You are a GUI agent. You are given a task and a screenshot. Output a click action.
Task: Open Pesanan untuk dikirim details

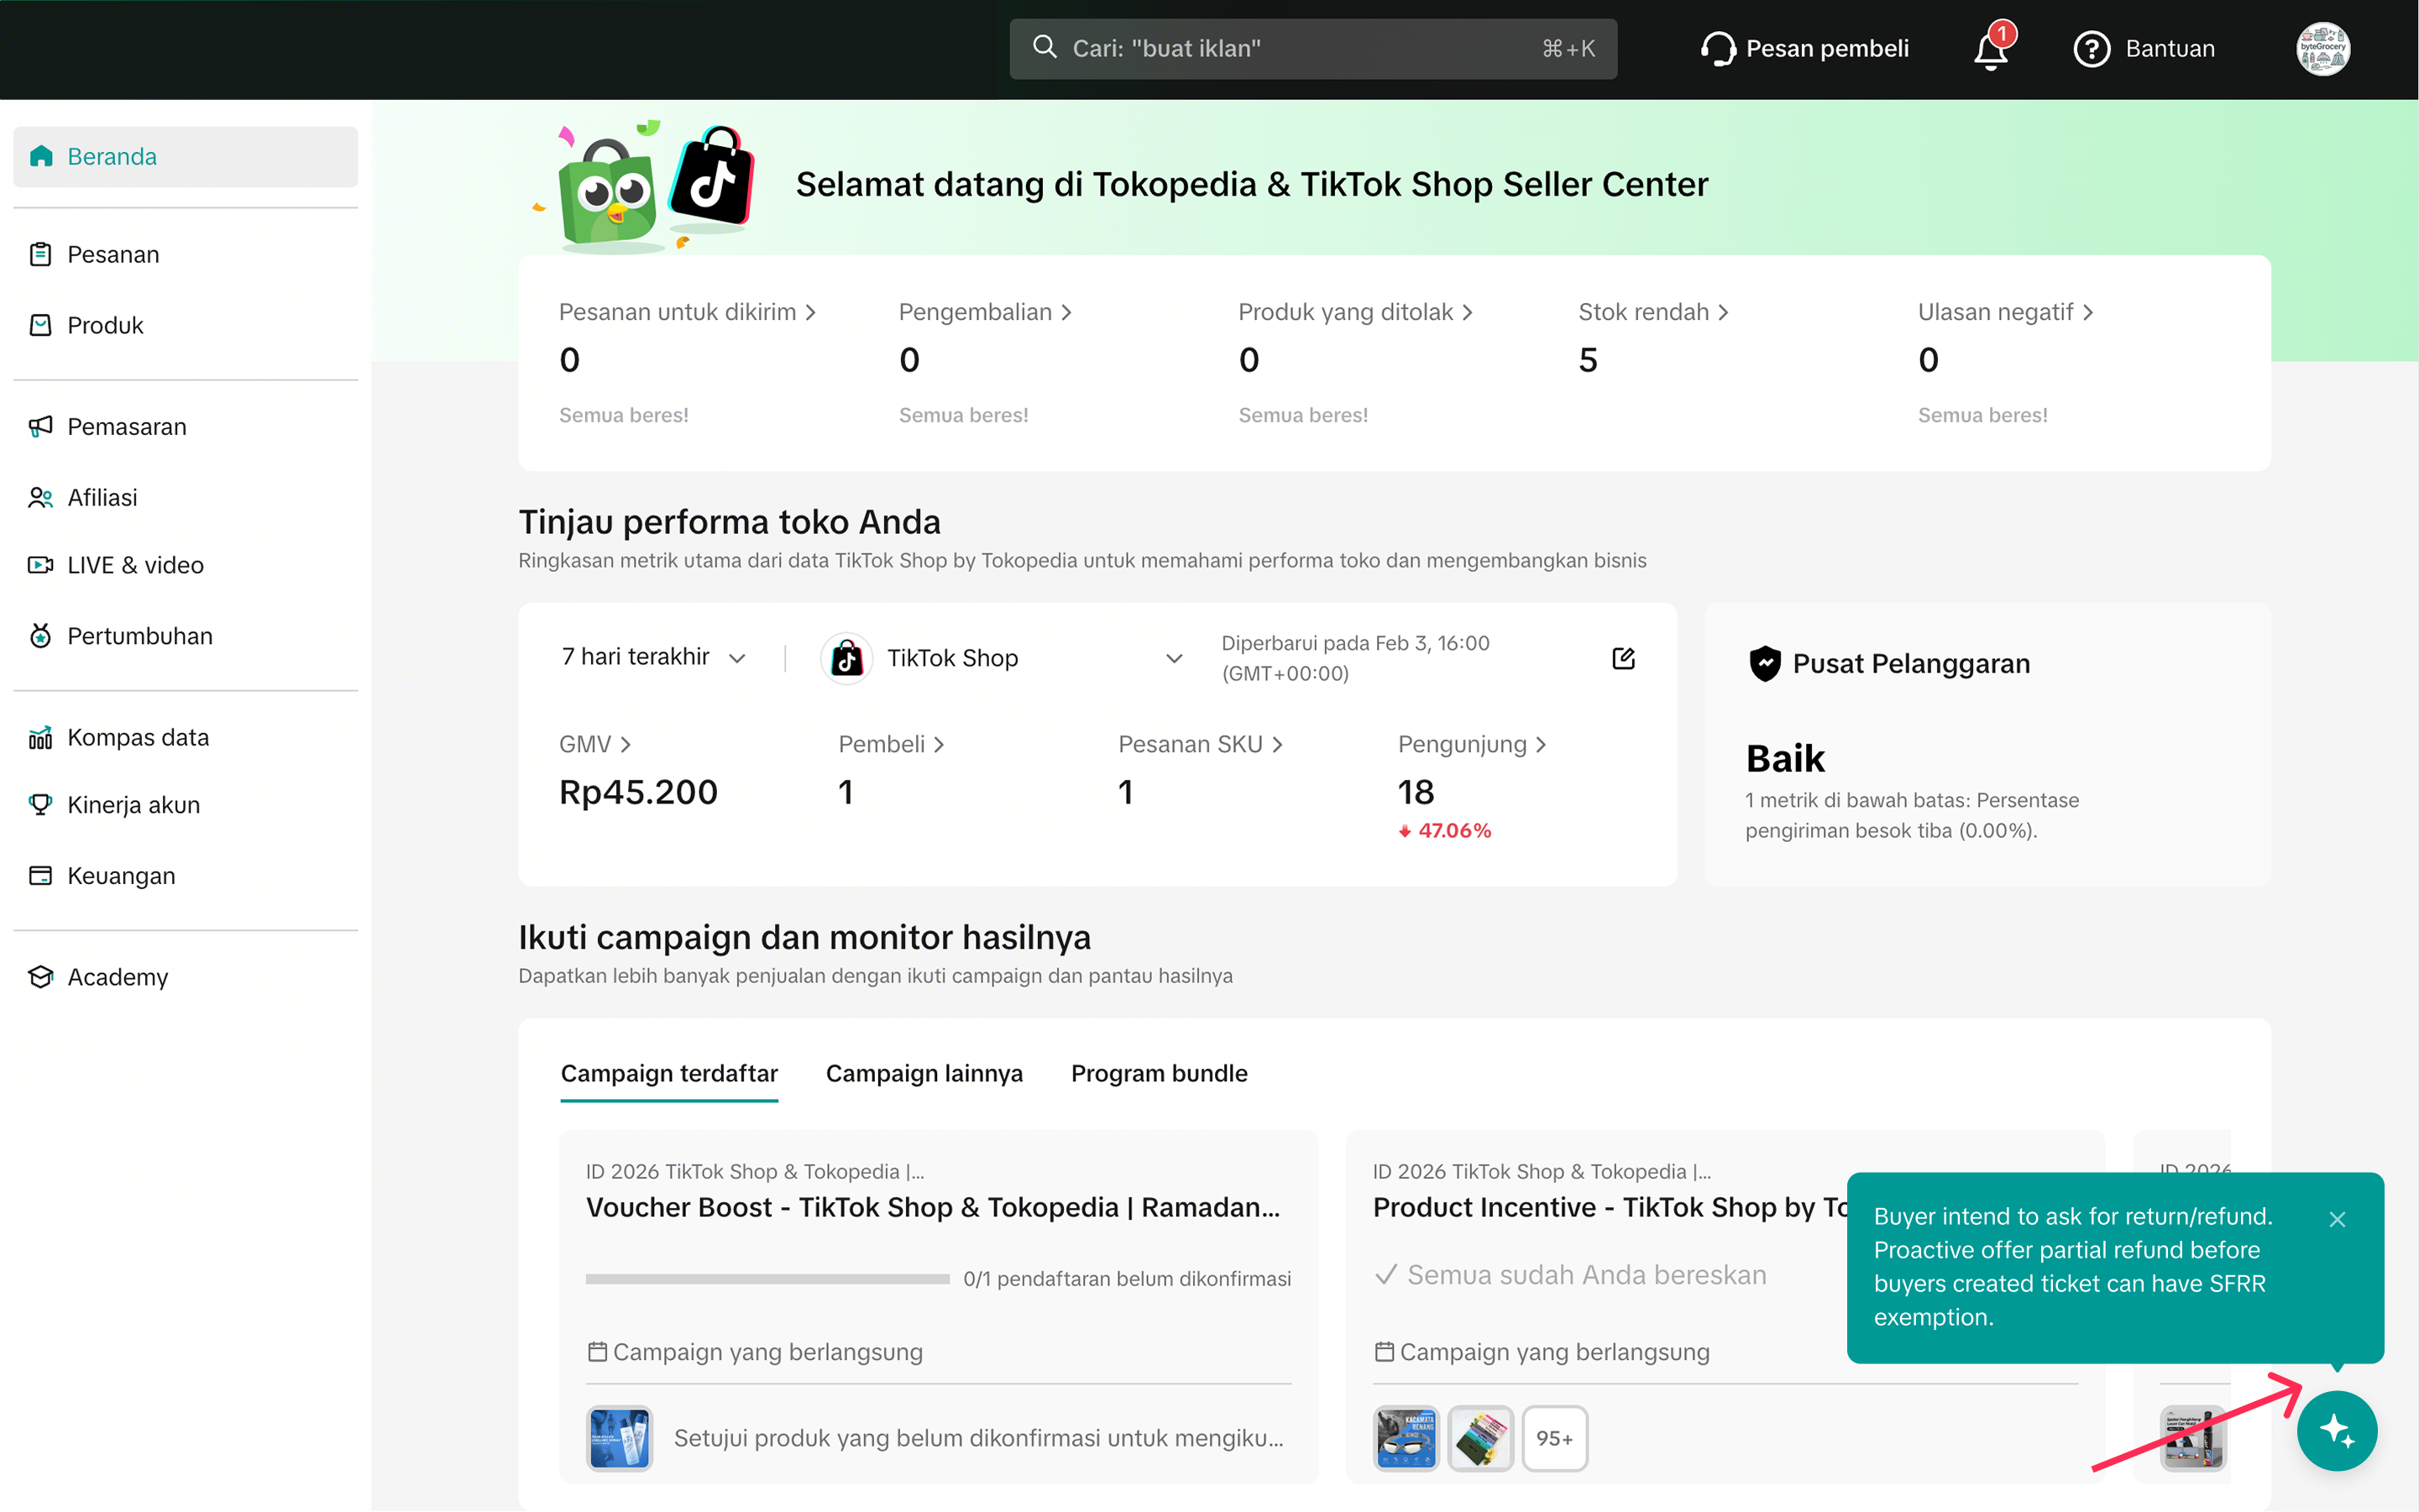pyautogui.click(x=688, y=312)
